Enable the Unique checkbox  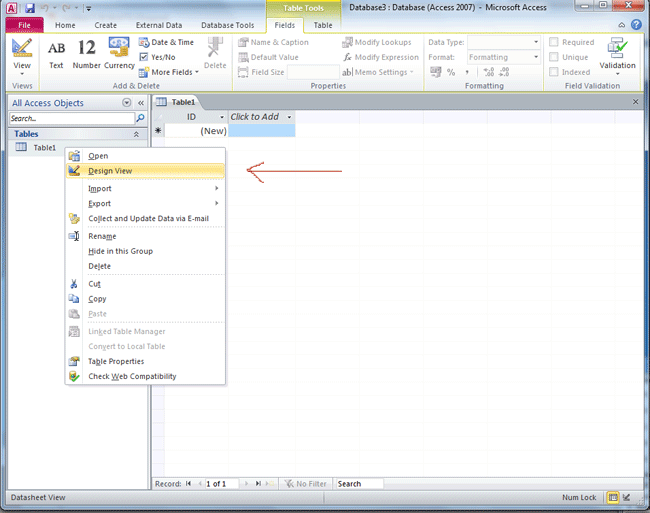click(x=554, y=57)
